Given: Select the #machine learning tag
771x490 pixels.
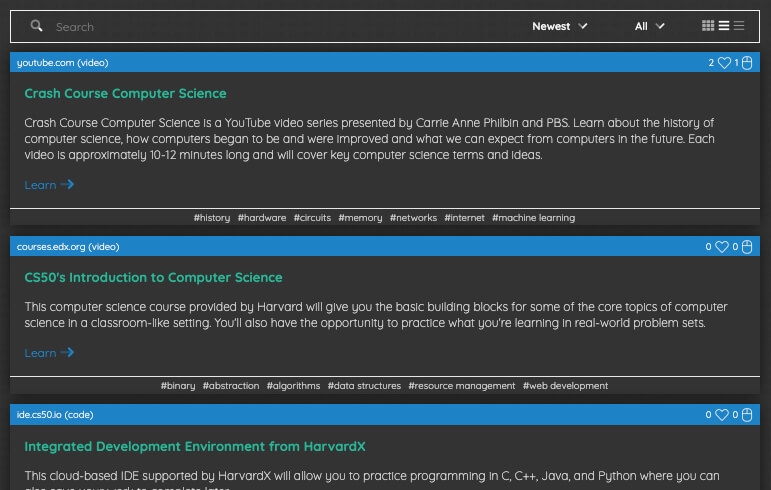Looking at the screenshot, I should coord(534,218).
